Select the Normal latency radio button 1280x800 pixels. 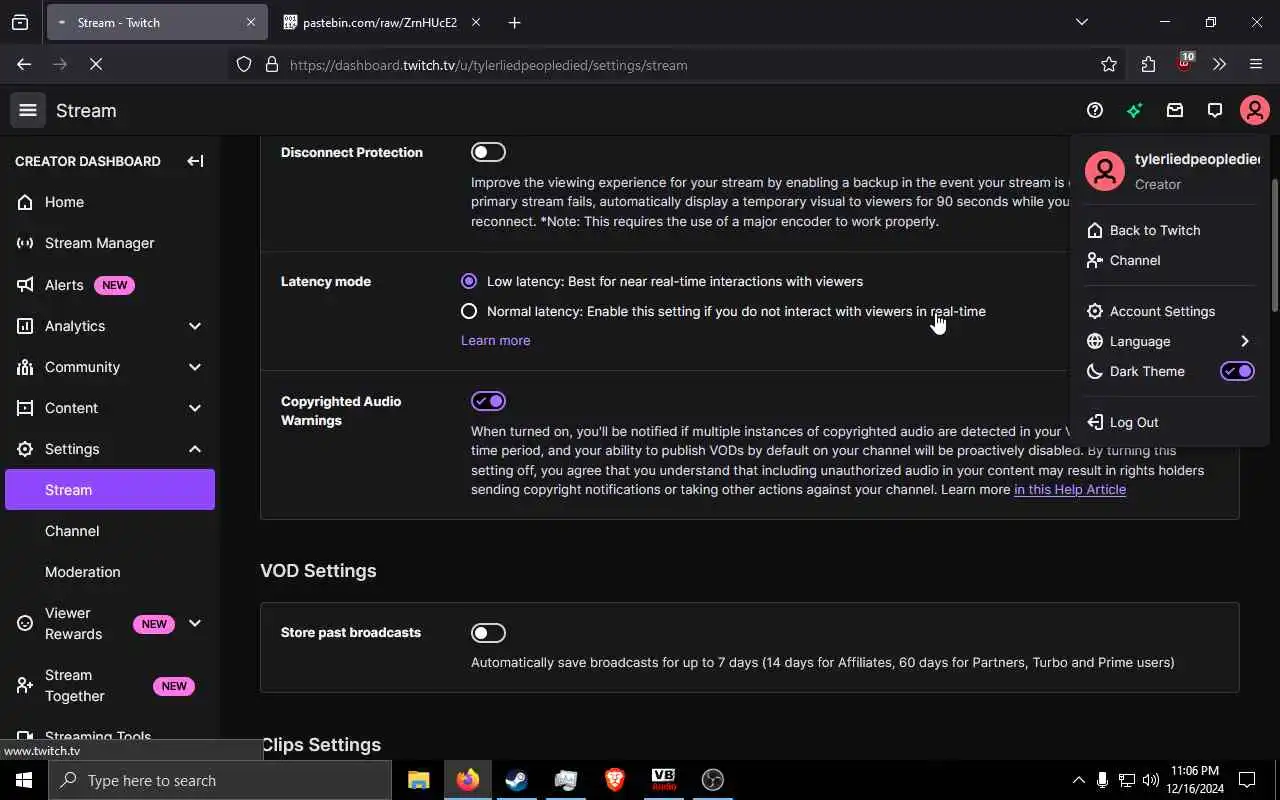pyautogui.click(x=469, y=311)
